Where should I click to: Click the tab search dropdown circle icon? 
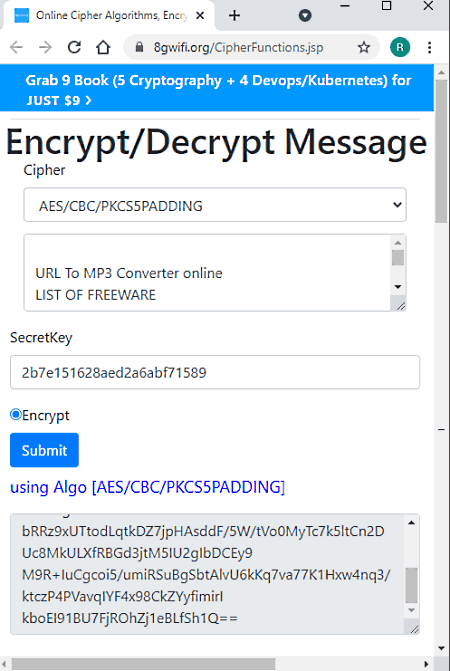point(305,16)
